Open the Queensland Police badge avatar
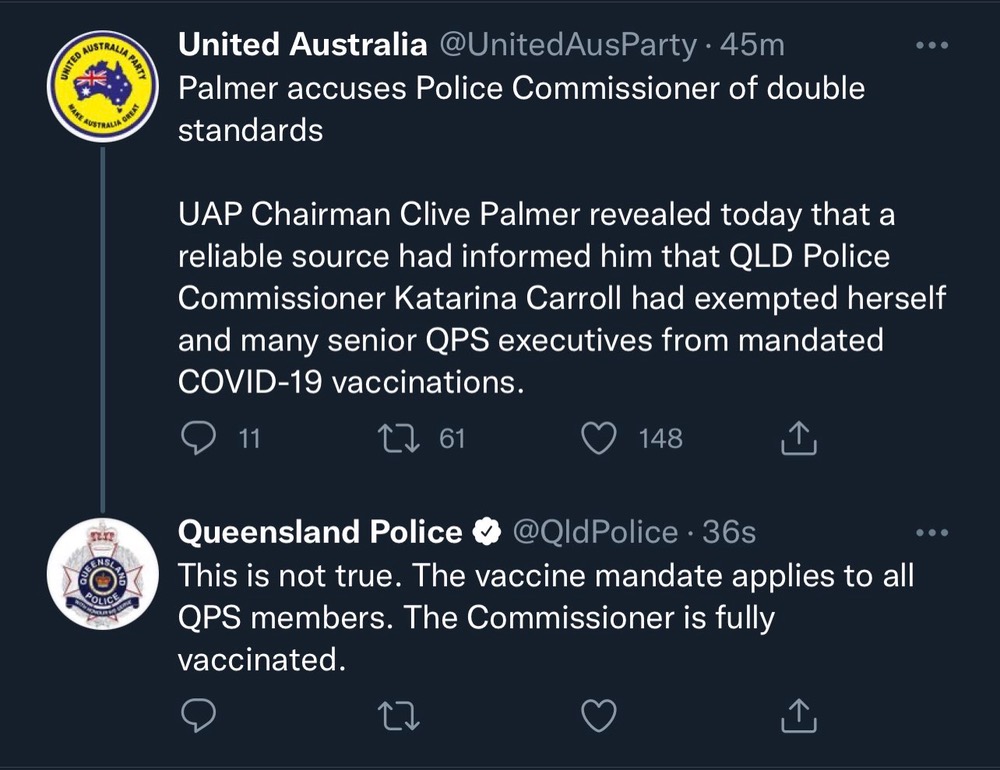The image size is (1000, 770). [x=102, y=574]
